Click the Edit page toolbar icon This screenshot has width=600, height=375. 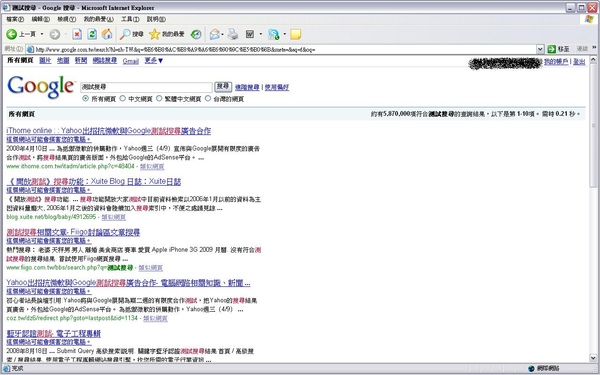click(x=250, y=34)
